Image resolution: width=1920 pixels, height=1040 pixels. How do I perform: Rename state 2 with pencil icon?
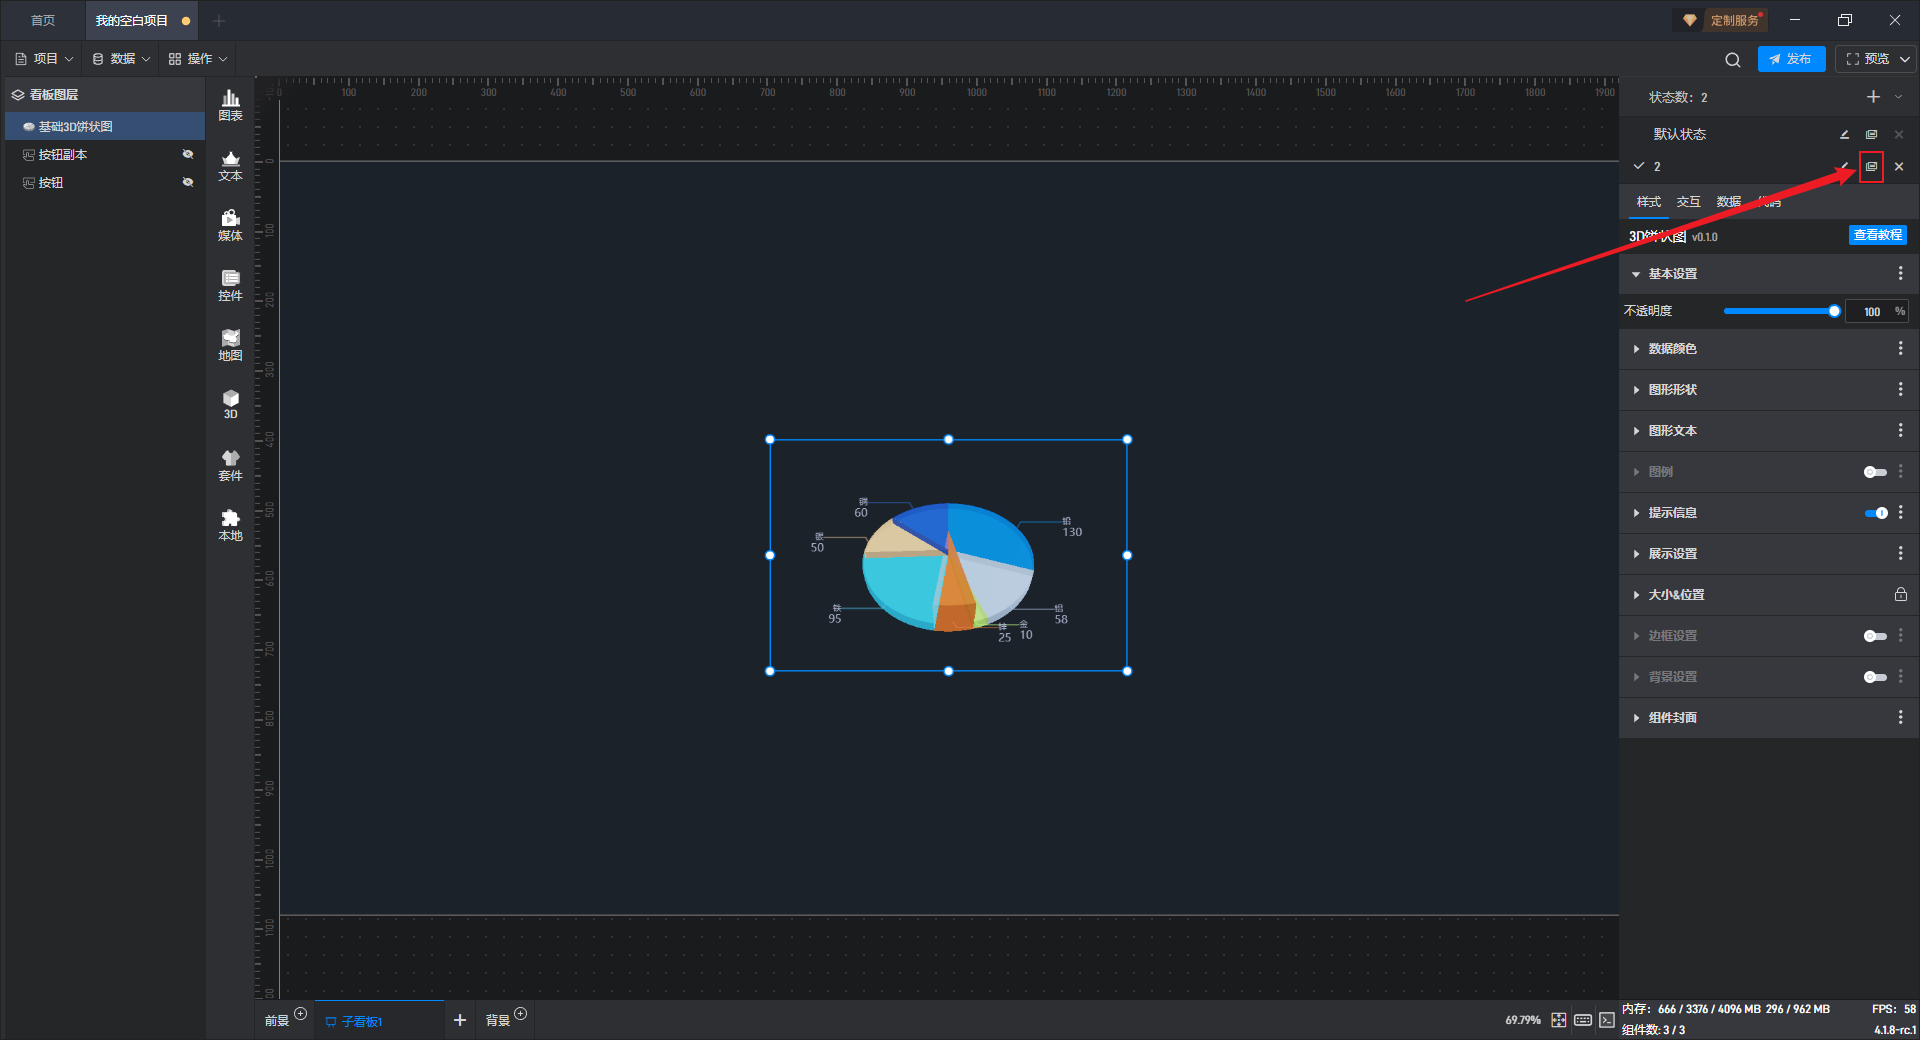pyautogui.click(x=1844, y=166)
